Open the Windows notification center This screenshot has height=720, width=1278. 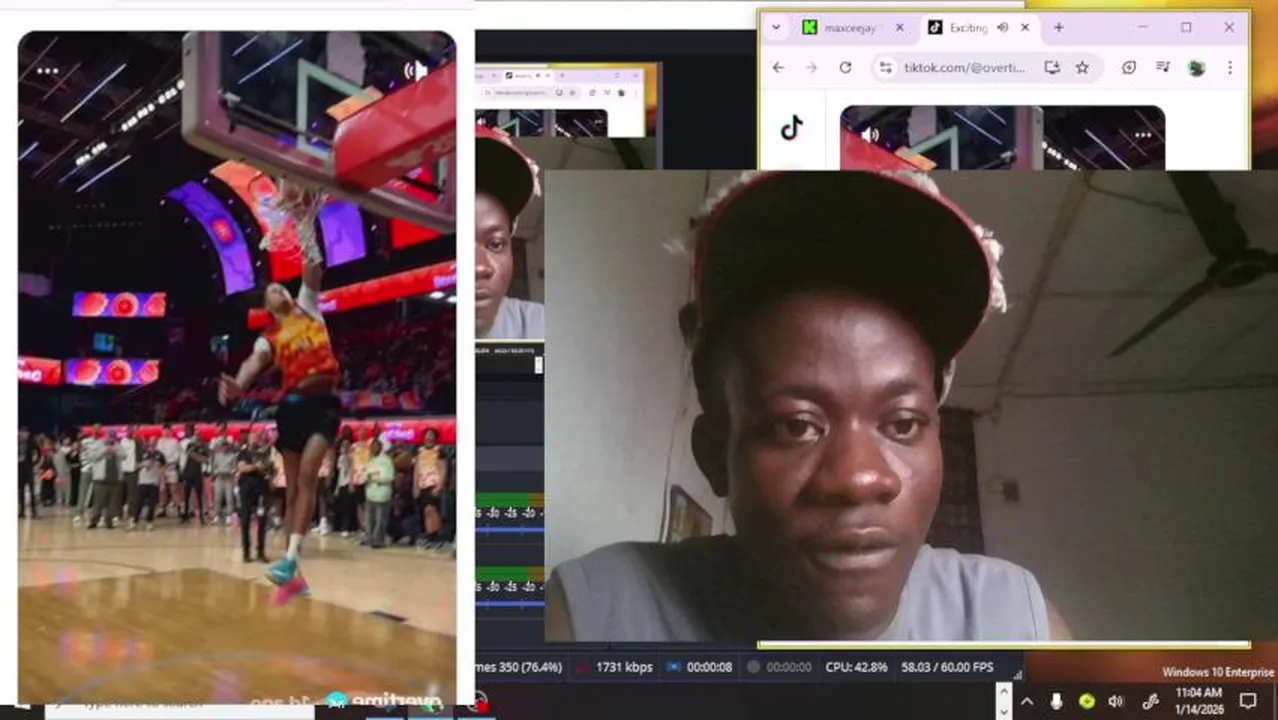(1248, 702)
